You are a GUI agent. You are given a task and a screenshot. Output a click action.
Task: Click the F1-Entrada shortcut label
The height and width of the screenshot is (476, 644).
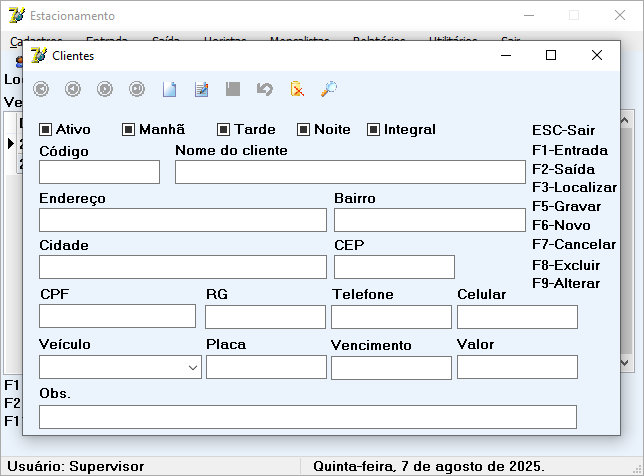pyautogui.click(x=570, y=150)
